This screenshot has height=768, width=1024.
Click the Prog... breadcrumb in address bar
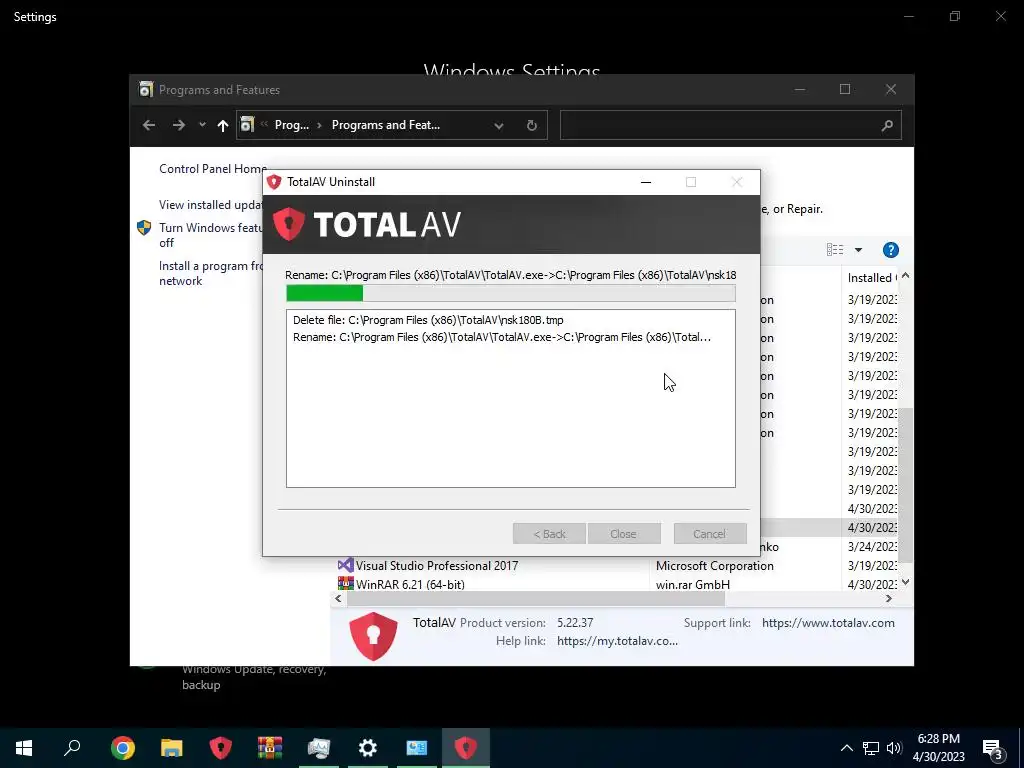point(291,125)
